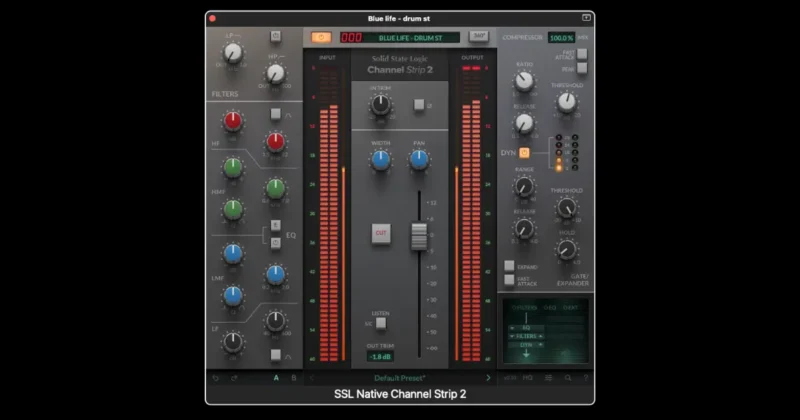Screen dimensions: 800x420
Task: Close the Blue life - drum st window
Action: [x=213, y=18]
